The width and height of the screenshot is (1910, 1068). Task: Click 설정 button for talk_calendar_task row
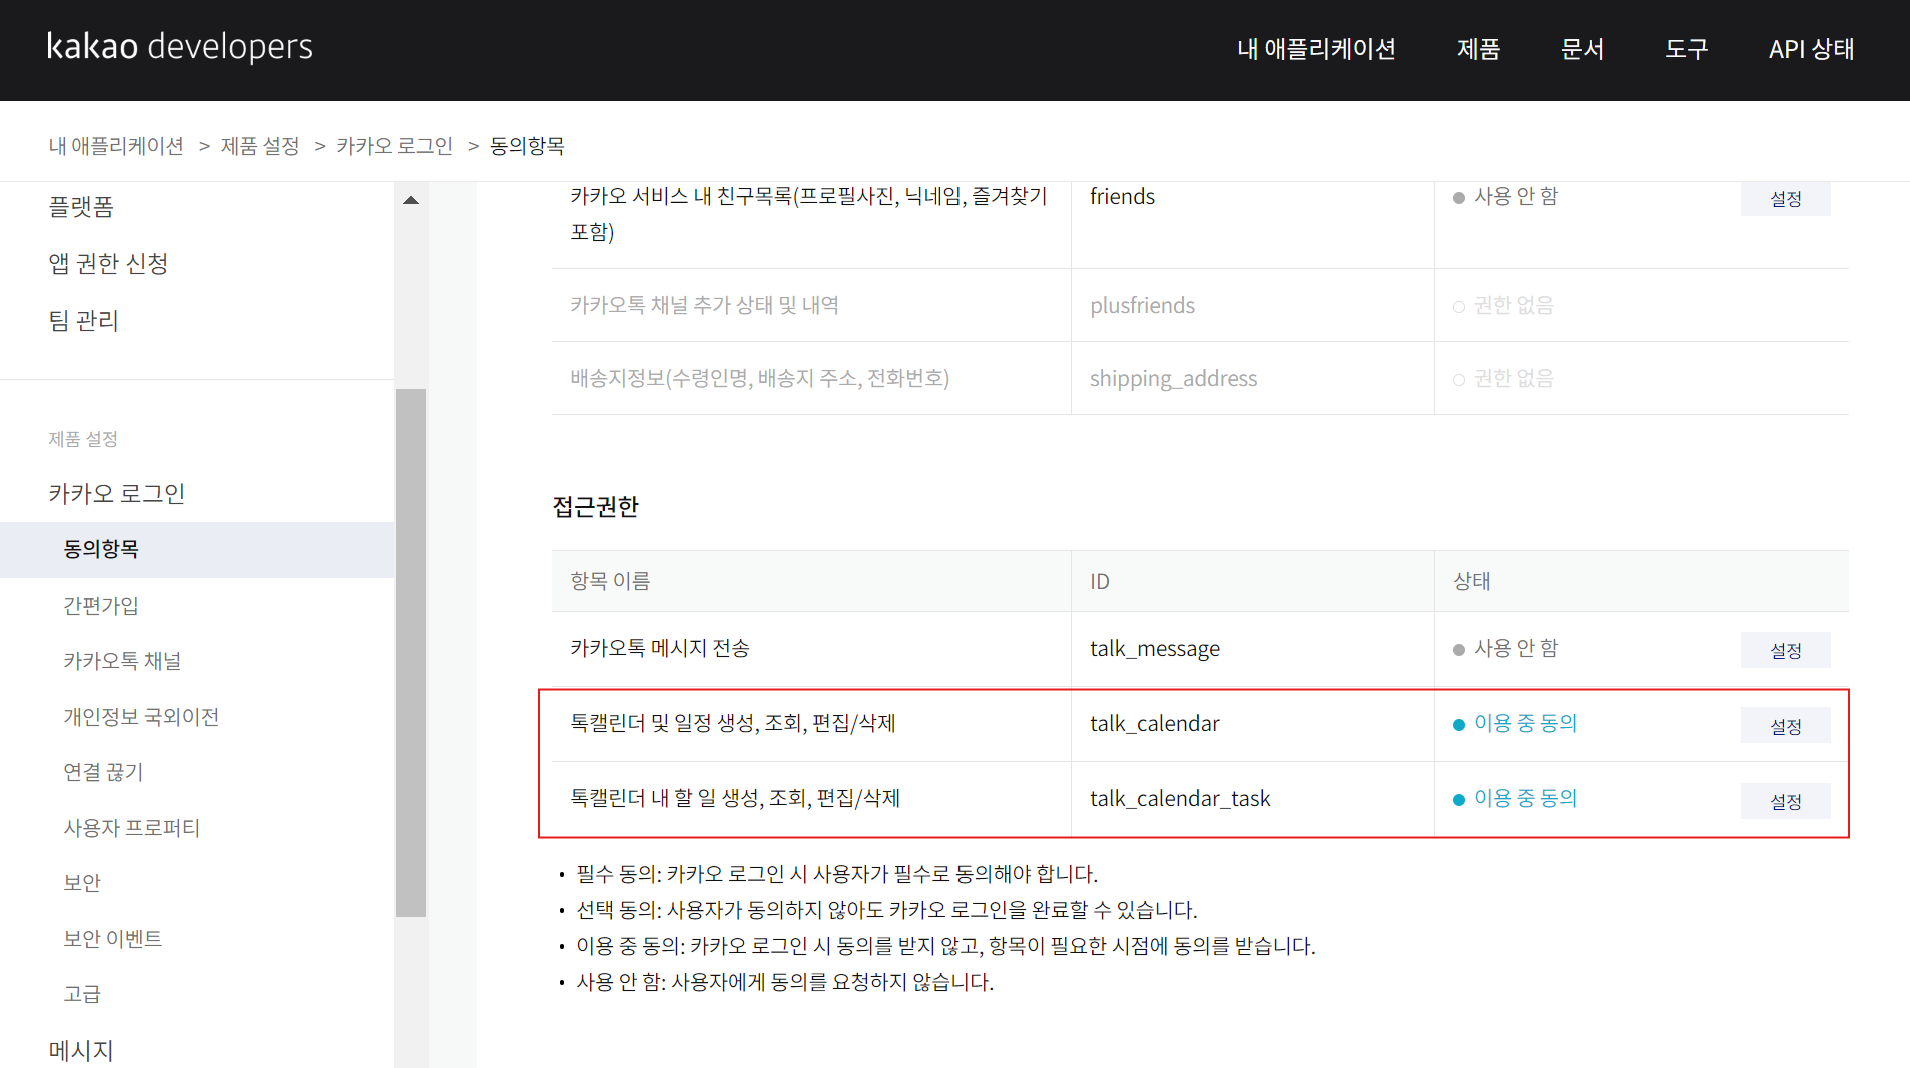point(1785,801)
